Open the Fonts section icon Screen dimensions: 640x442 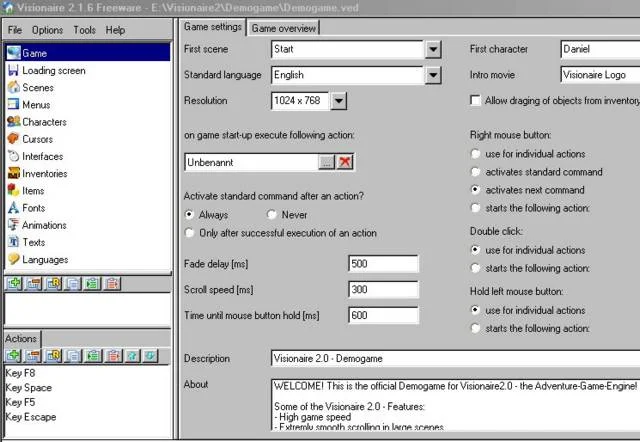(x=13, y=207)
